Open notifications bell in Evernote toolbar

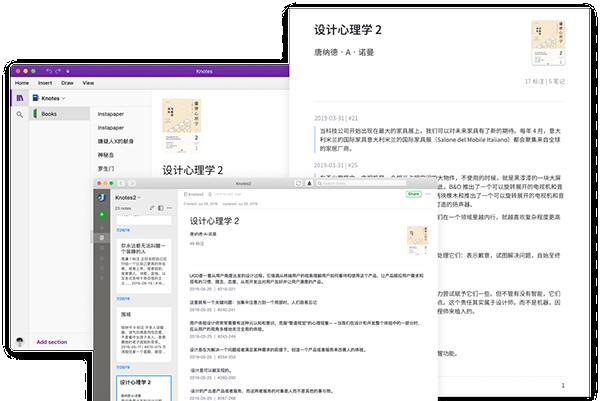click(309, 184)
